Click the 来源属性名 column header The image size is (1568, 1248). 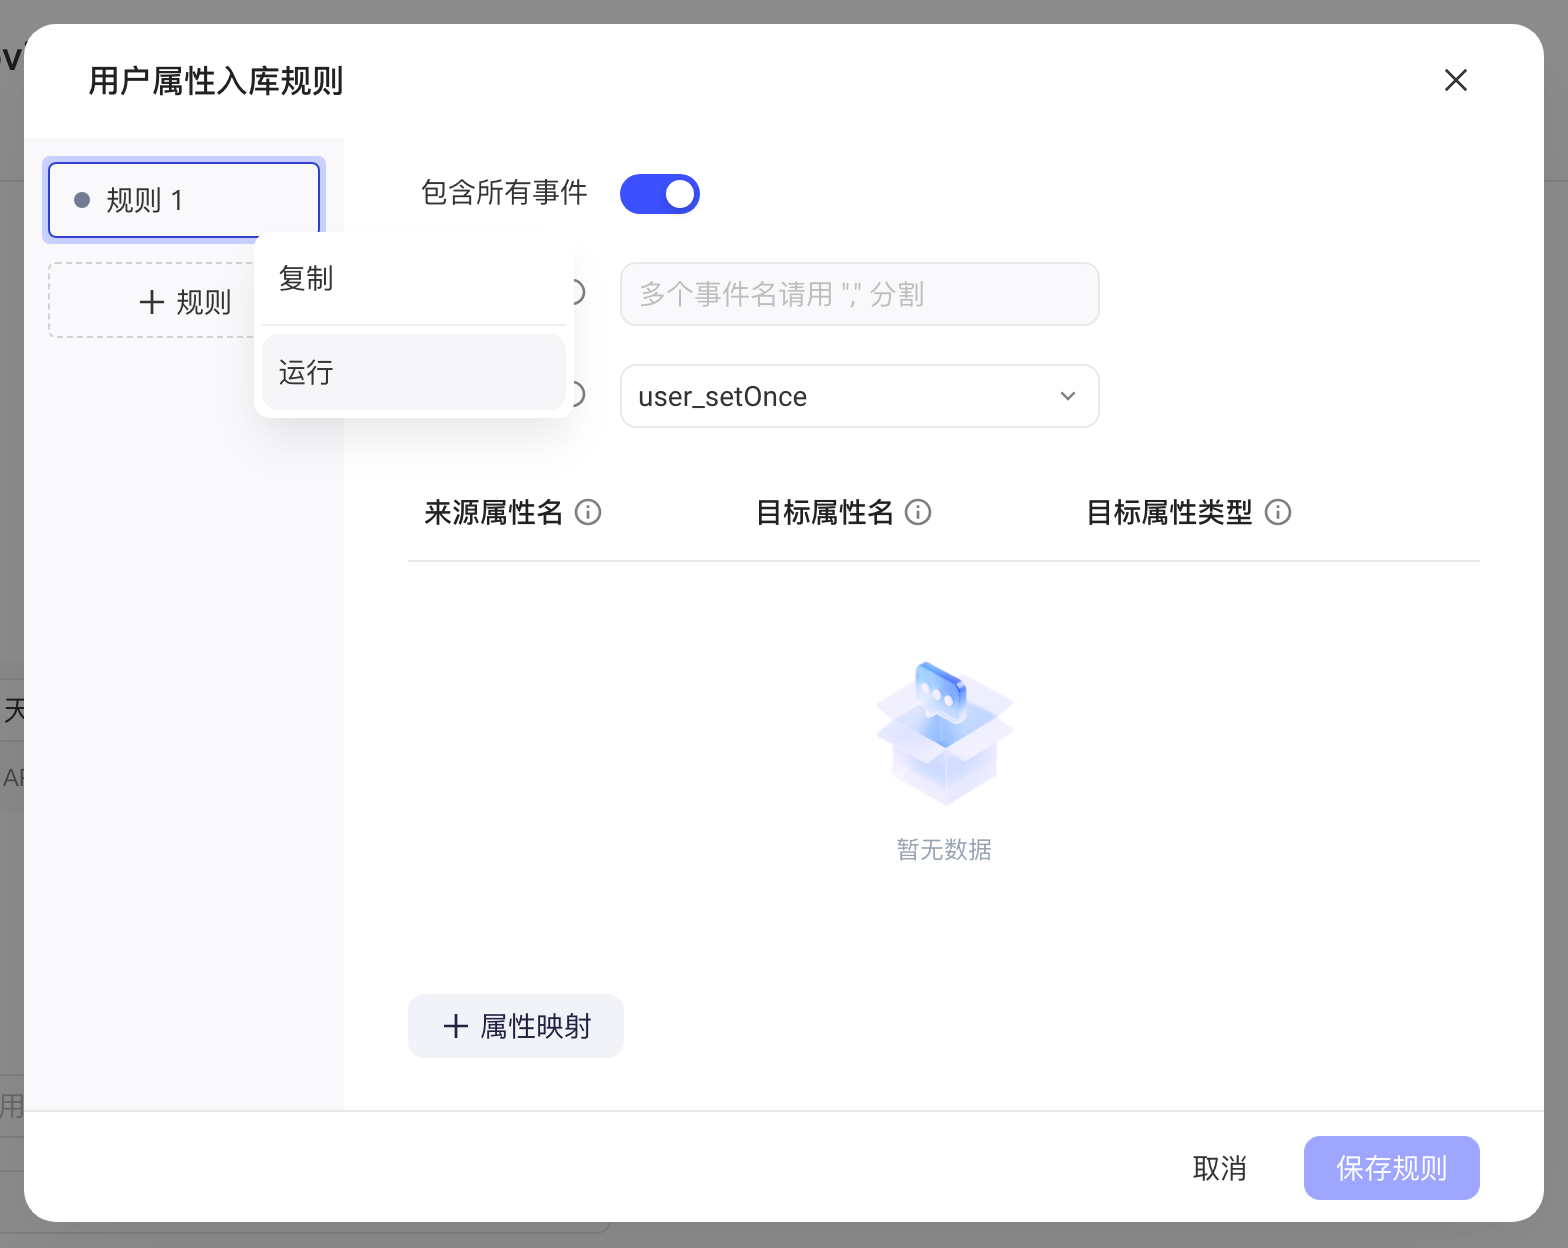click(493, 512)
